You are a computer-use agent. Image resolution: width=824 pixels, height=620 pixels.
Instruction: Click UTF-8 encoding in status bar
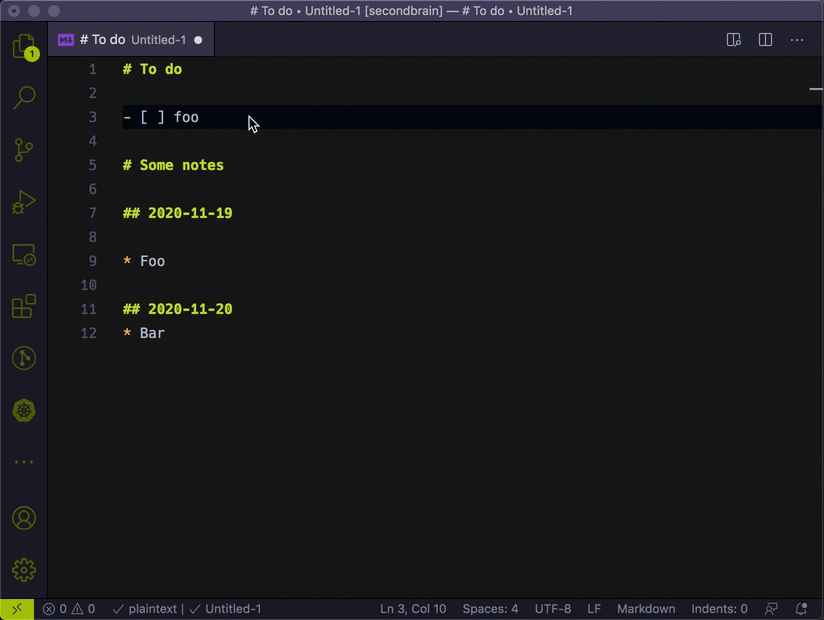point(553,609)
